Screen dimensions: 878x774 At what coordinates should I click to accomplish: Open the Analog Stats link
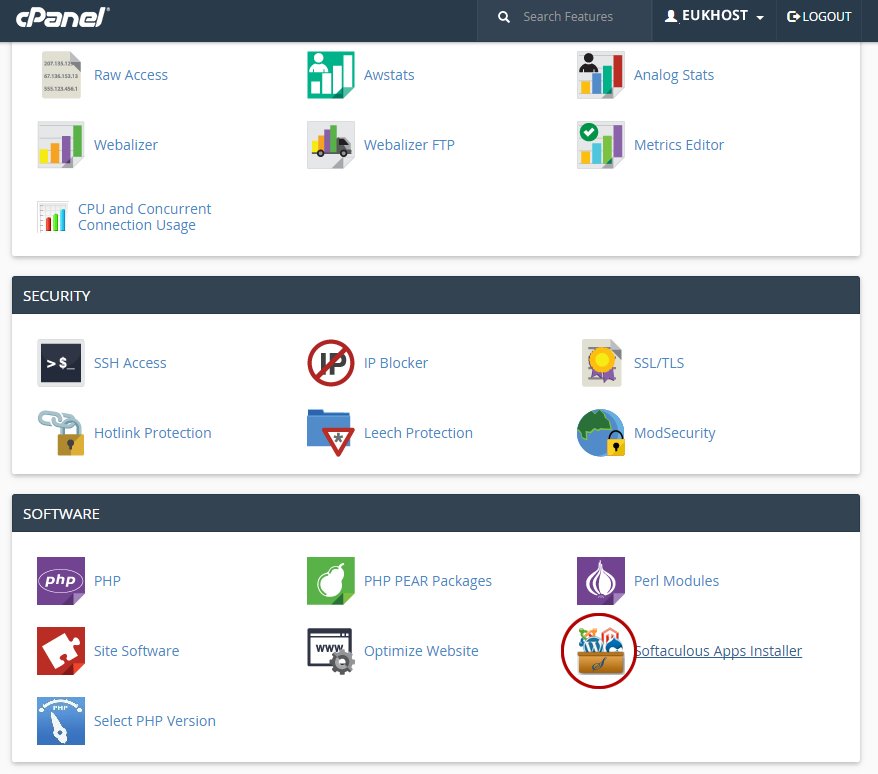[674, 75]
